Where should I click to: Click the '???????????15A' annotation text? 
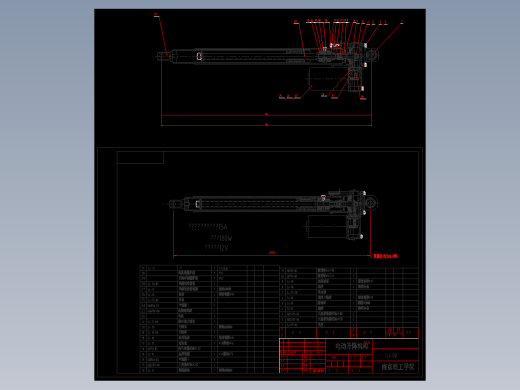(x=208, y=227)
